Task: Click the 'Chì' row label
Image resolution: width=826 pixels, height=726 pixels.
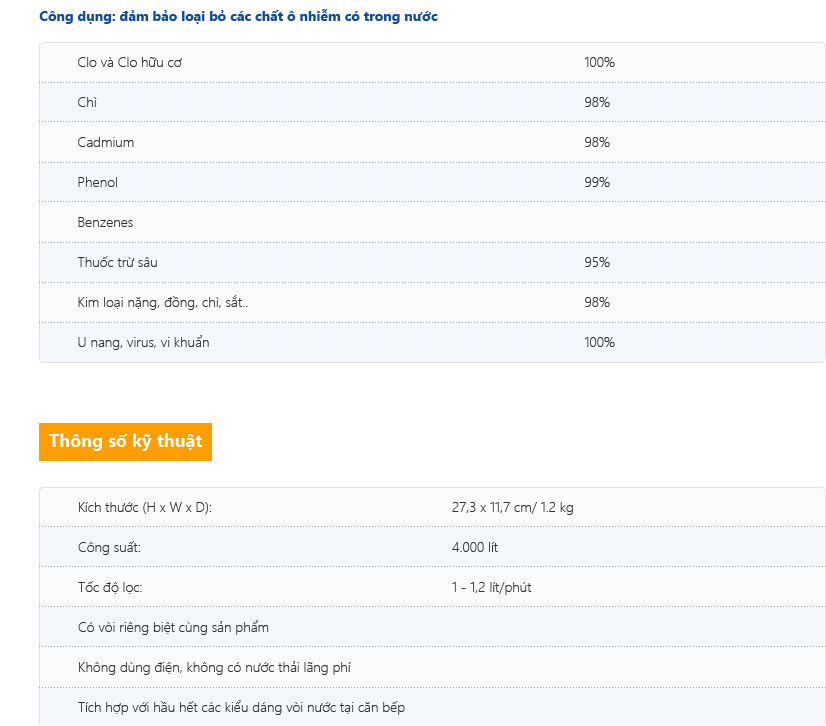Action: (x=87, y=102)
